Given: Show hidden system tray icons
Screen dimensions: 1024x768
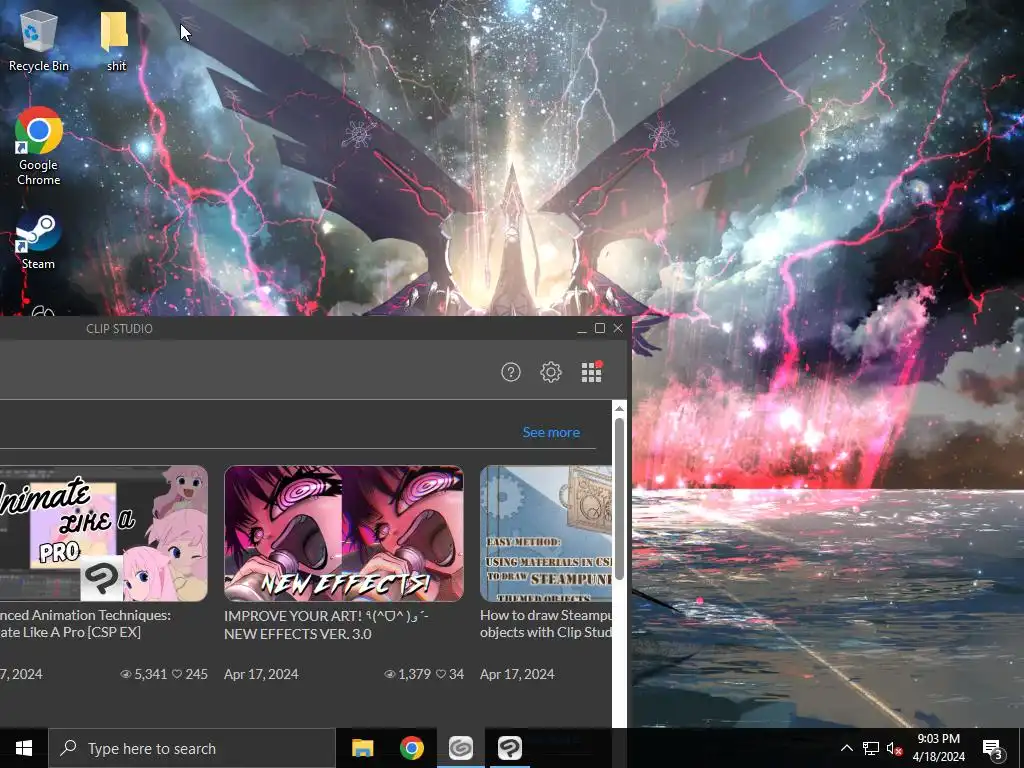Looking at the screenshot, I should (846, 748).
